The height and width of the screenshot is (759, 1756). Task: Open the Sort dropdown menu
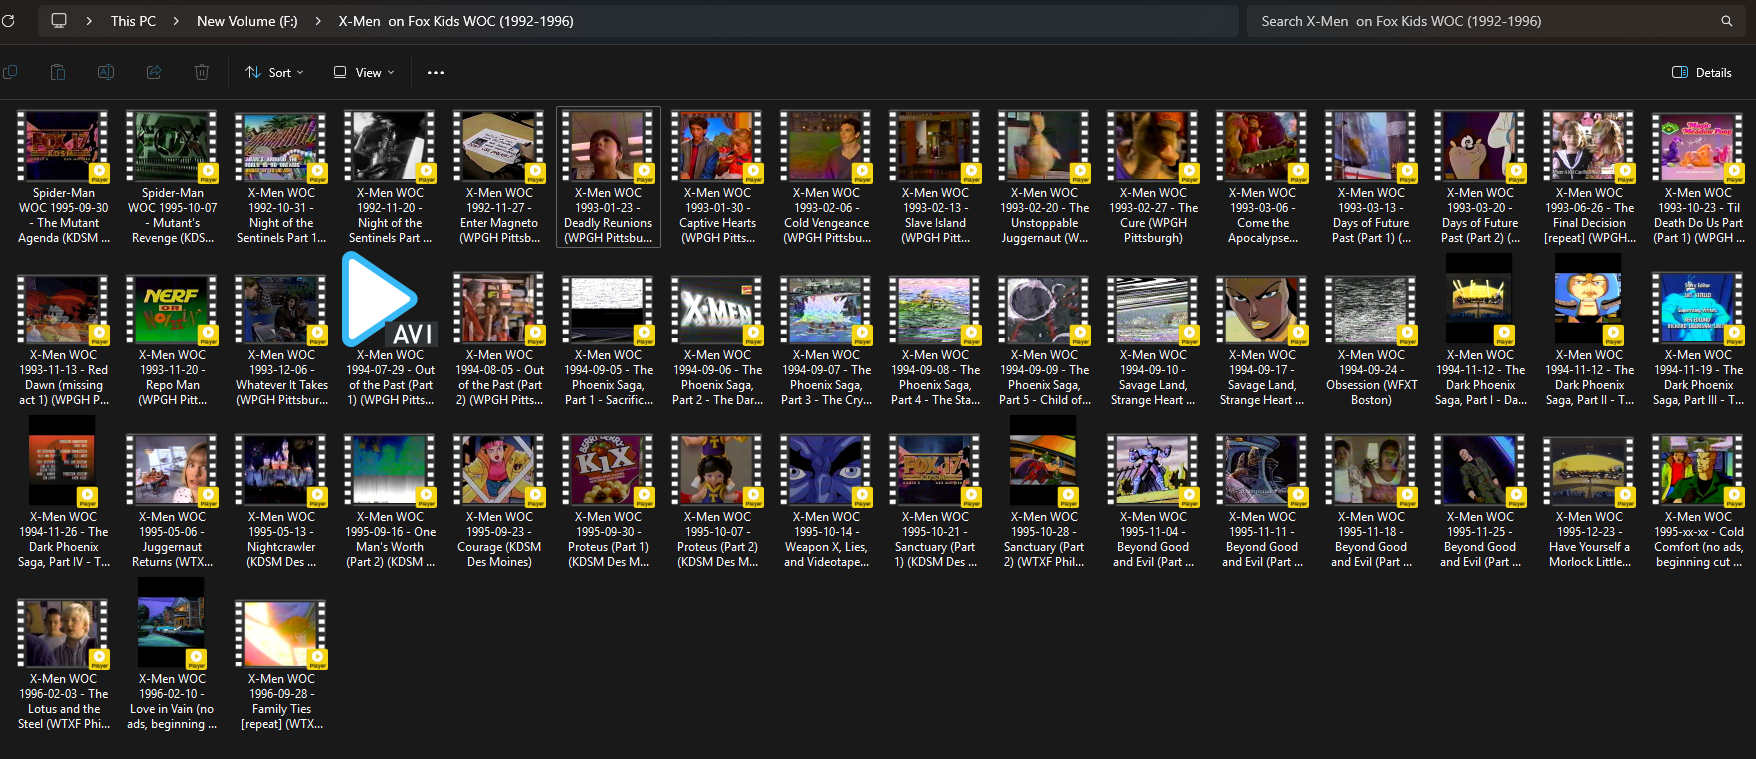274,72
